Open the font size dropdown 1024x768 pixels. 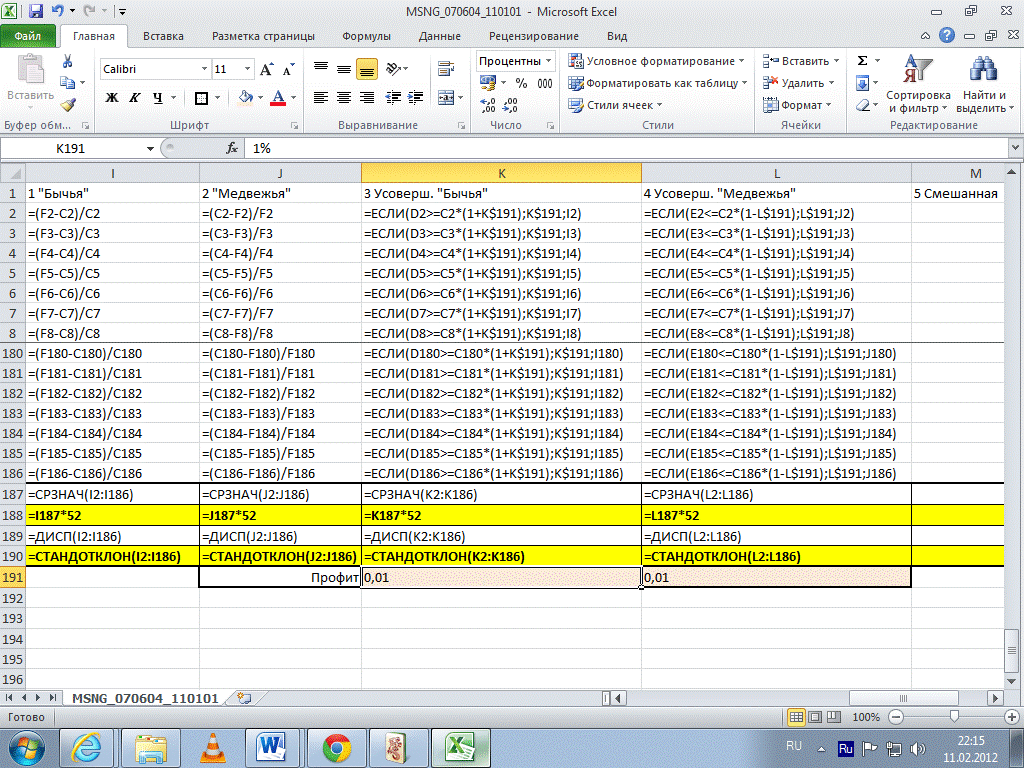click(x=247, y=69)
